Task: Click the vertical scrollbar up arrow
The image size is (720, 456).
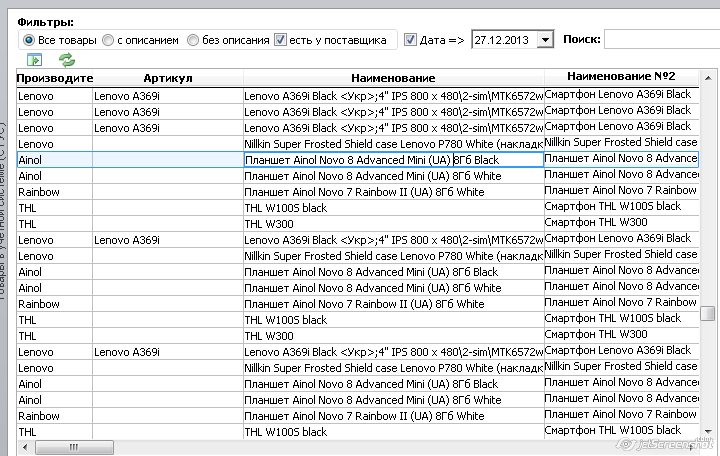Action: (708, 78)
